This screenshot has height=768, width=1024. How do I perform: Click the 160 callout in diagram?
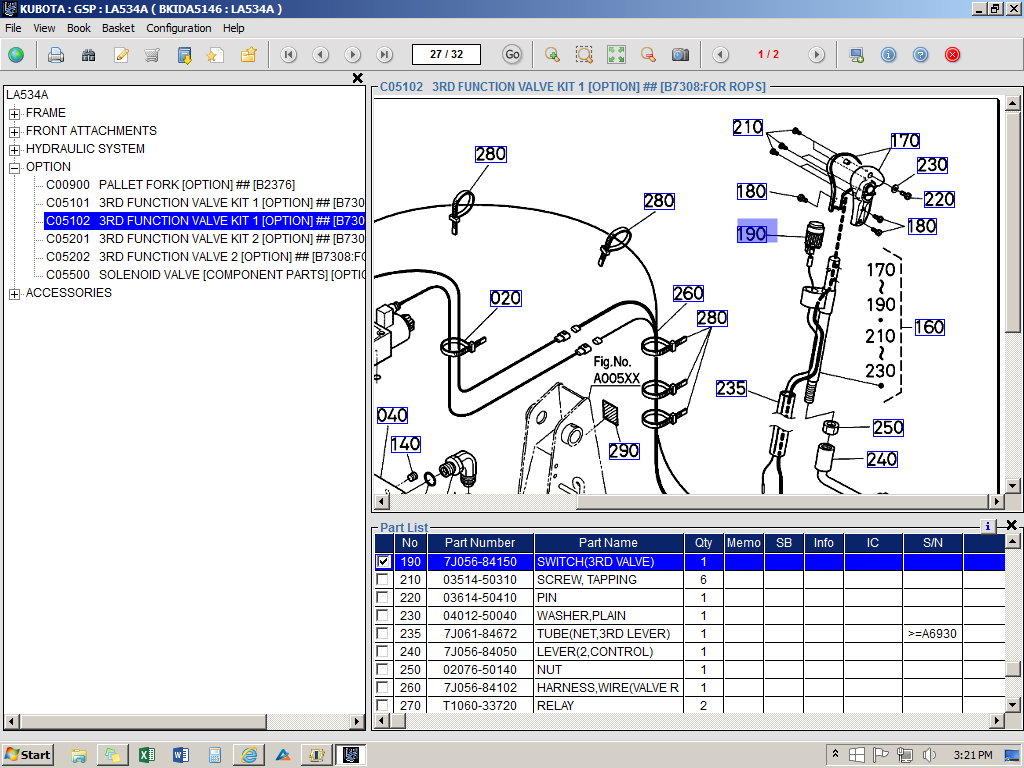(x=929, y=327)
